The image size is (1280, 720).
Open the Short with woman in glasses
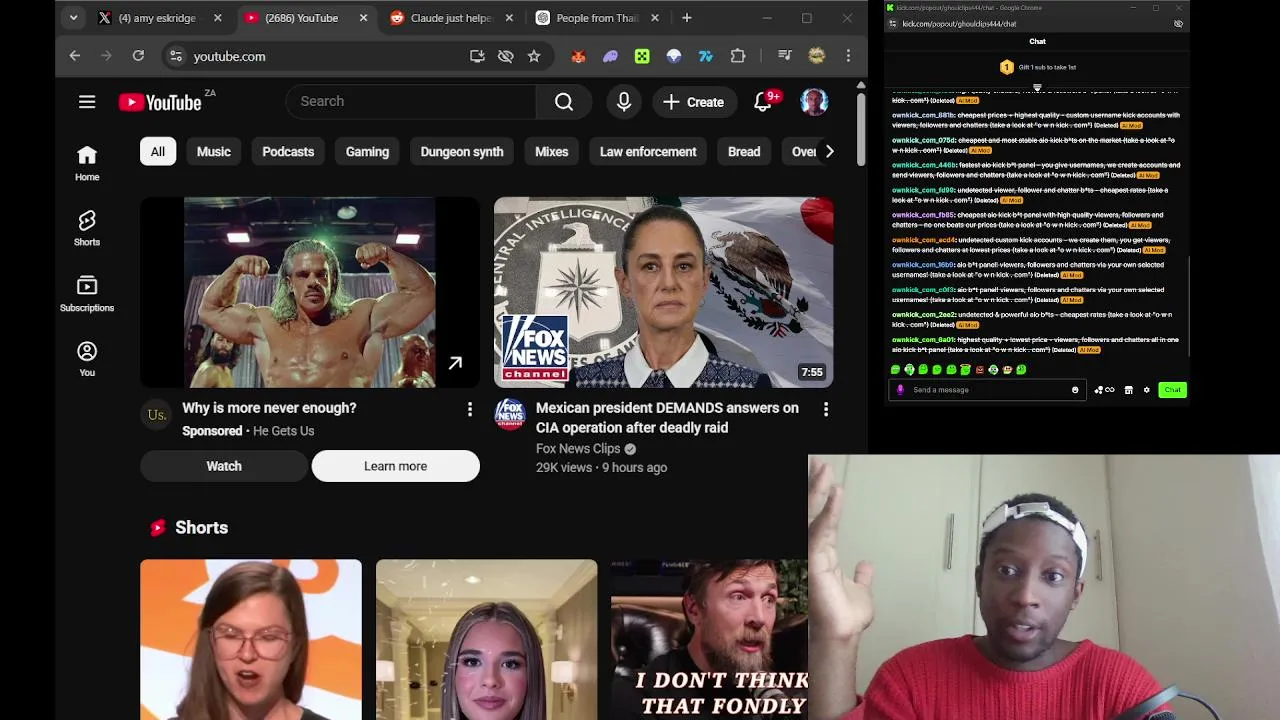point(251,640)
